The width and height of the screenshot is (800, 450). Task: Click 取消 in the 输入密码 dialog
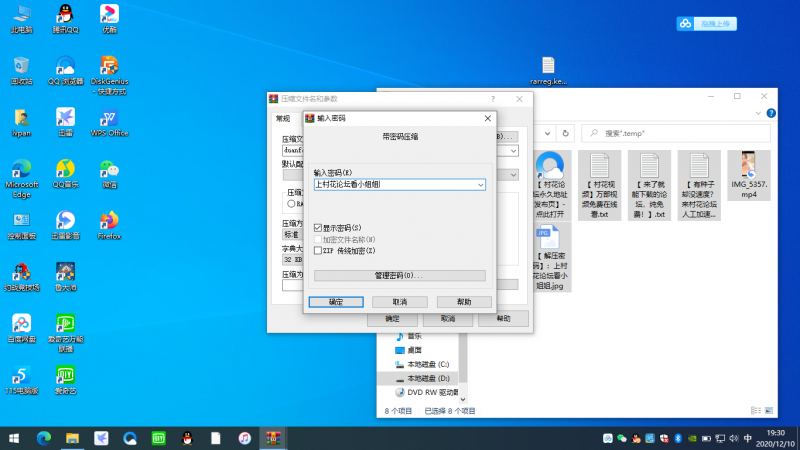[x=399, y=301]
